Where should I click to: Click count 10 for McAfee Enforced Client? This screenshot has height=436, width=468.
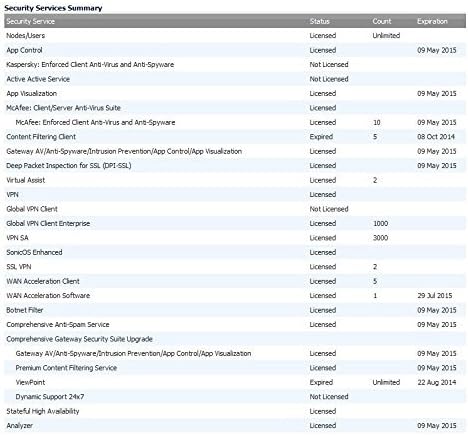(377, 122)
